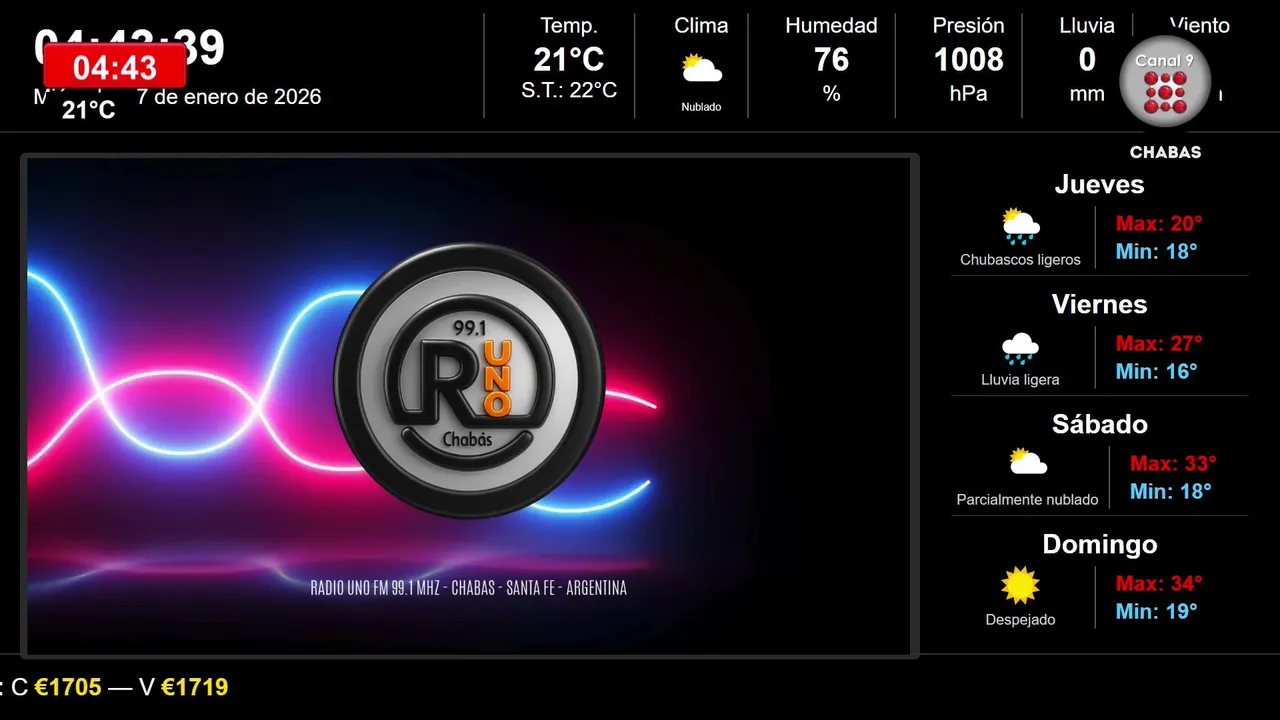1280x720 pixels.
Task: Click Viernes Max: 27° temperature
Action: pos(1159,343)
